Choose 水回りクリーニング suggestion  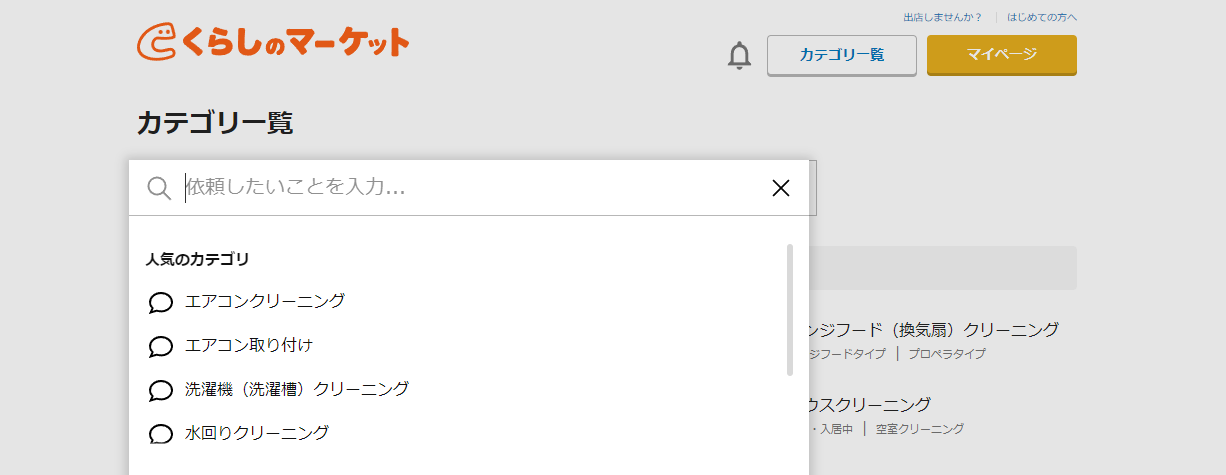tap(257, 433)
